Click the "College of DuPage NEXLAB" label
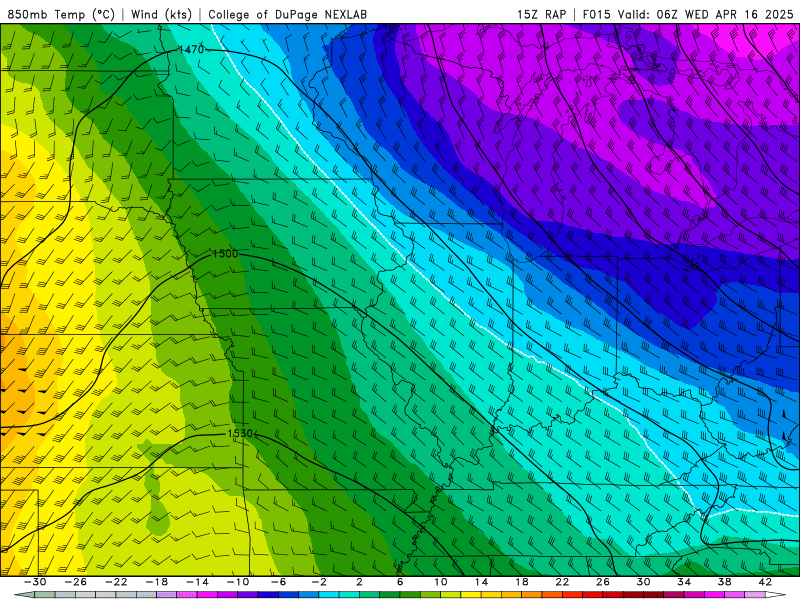This screenshot has height=600, width=800. pos(287,14)
